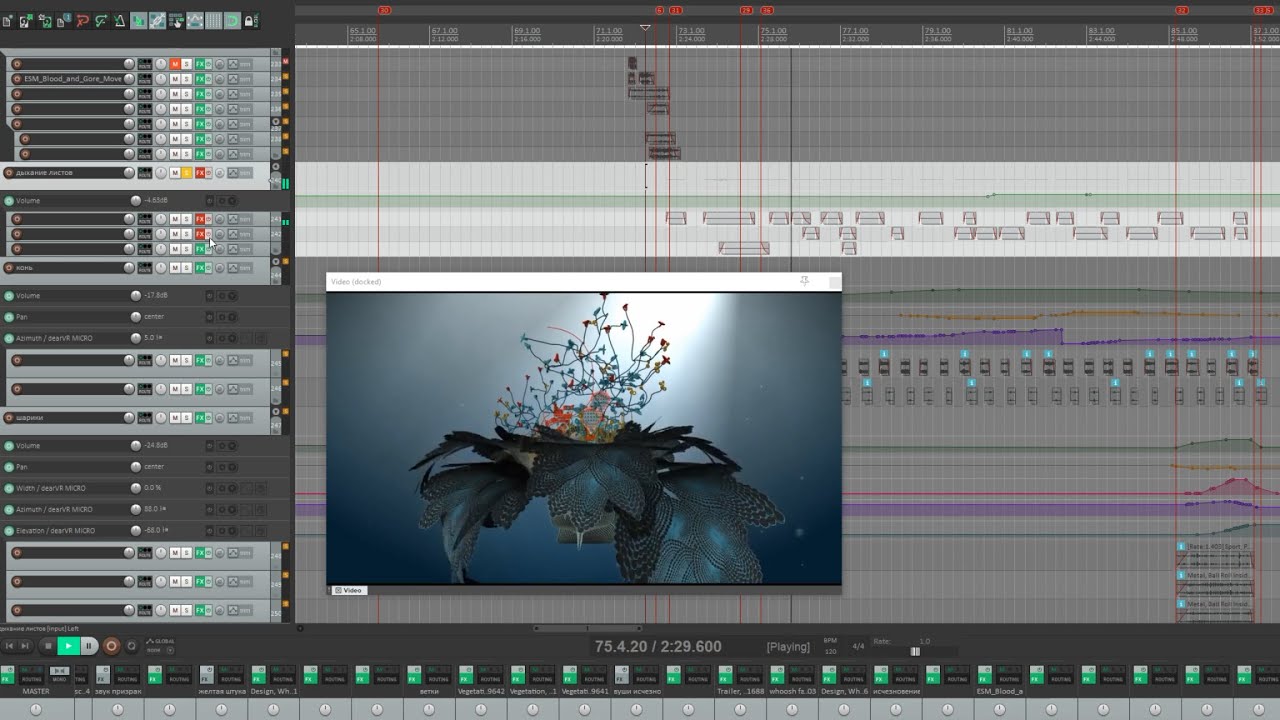Click timeline marker 30 in the ruler
The image size is (1280, 720).
click(x=384, y=10)
